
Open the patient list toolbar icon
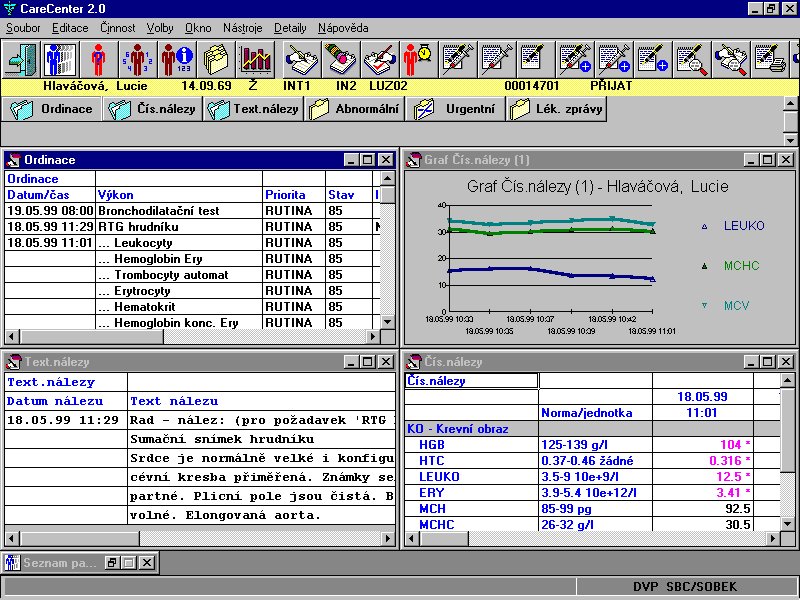click(60, 59)
